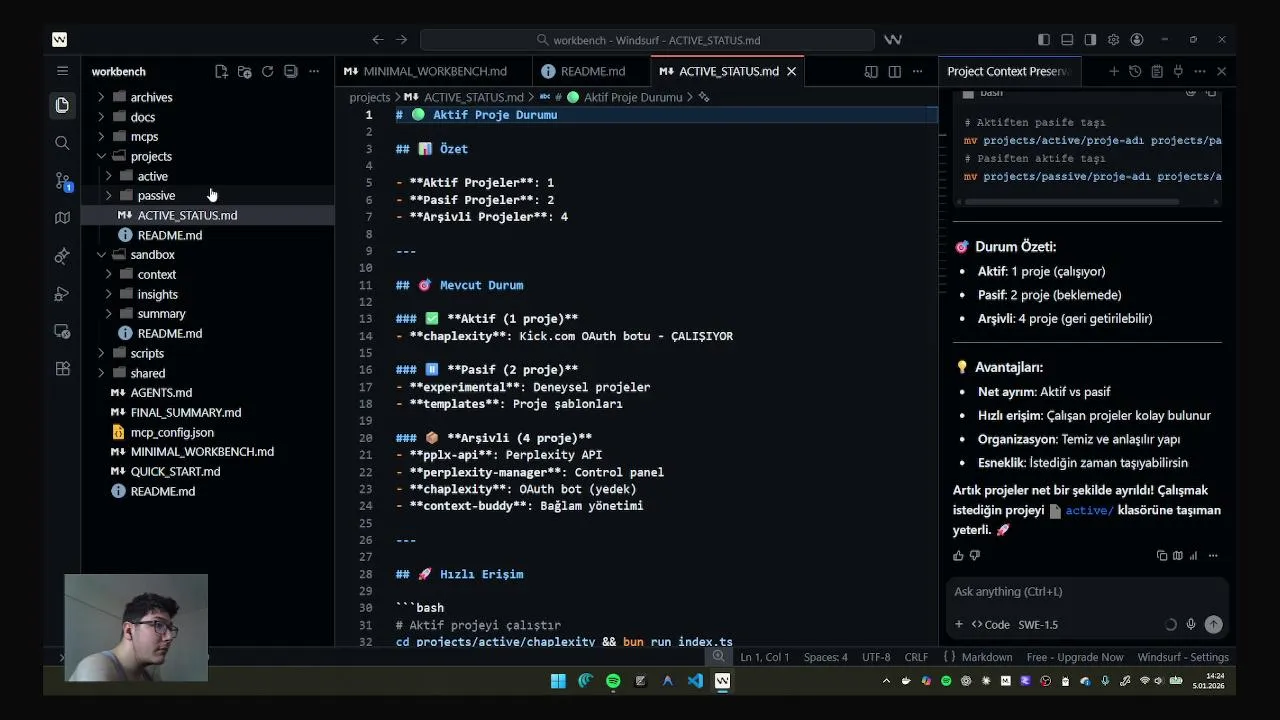The image size is (1280, 720).
Task: Open the SWE-1.5 model selector
Action: click(x=1038, y=624)
